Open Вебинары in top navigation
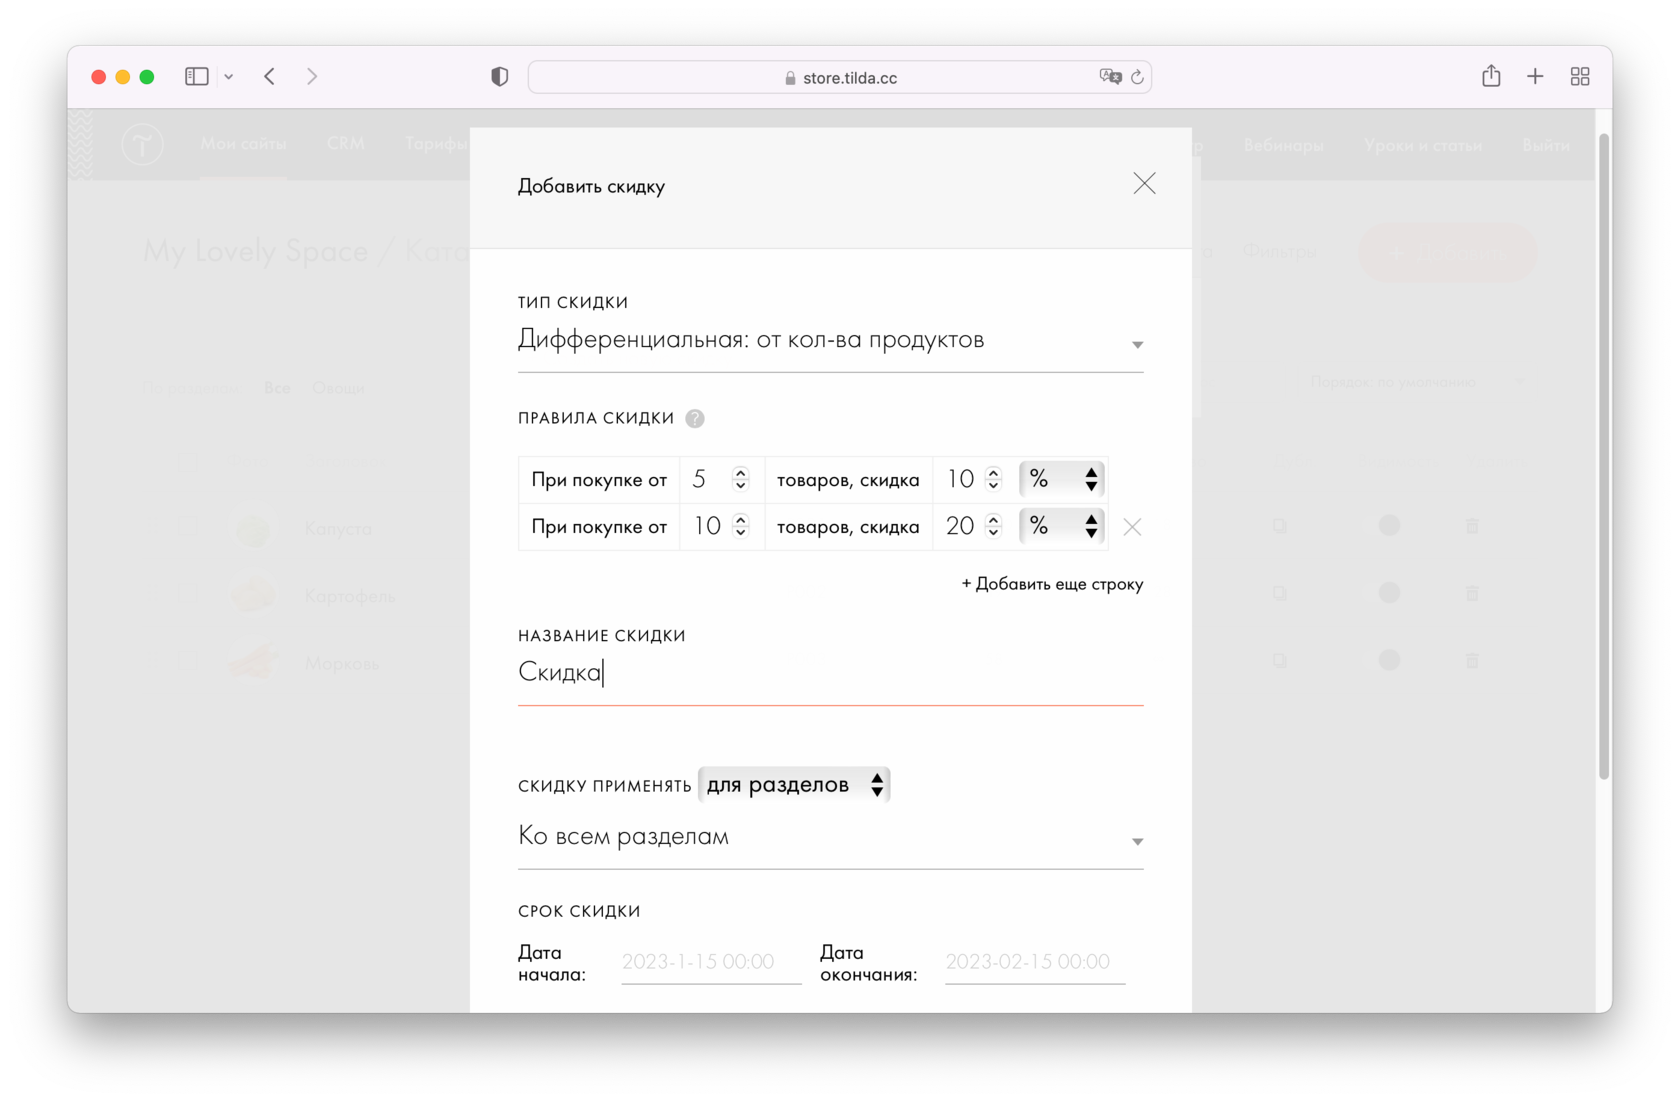Screen dimensions: 1680x1102 pyautogui.click(x=1283, y=145)
